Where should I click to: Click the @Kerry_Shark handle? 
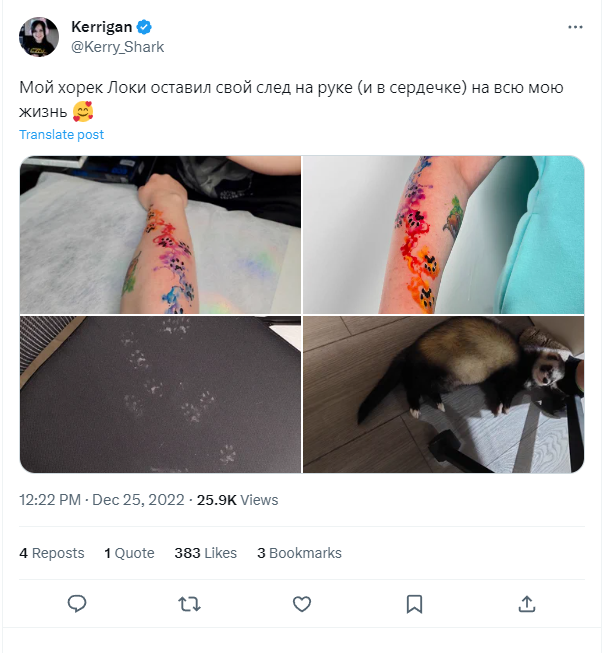coord(117,47)
